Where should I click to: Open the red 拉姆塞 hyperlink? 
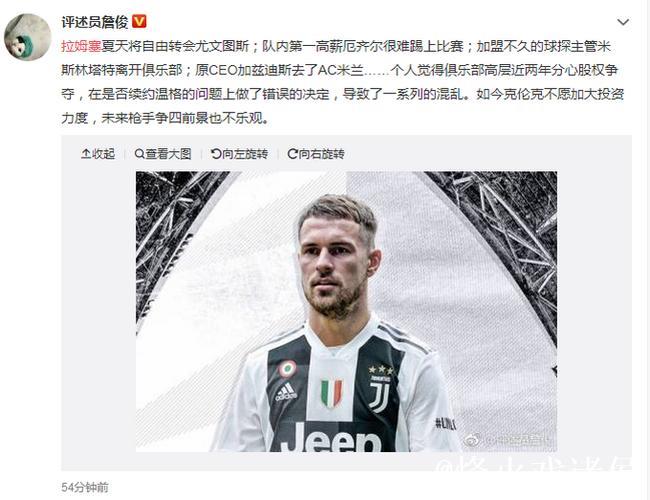coord(81,46)
